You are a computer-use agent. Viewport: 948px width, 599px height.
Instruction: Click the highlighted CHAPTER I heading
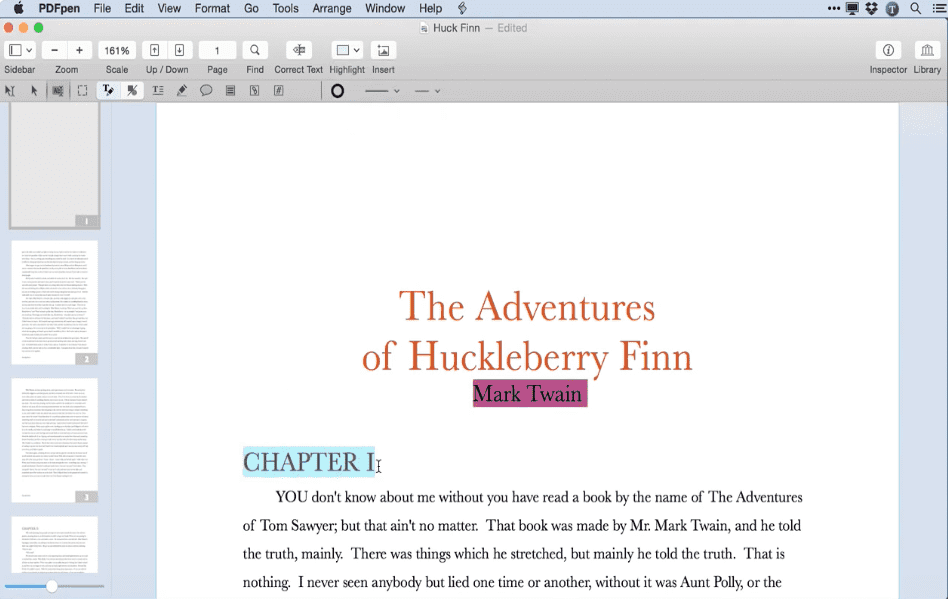coord(309,462)
